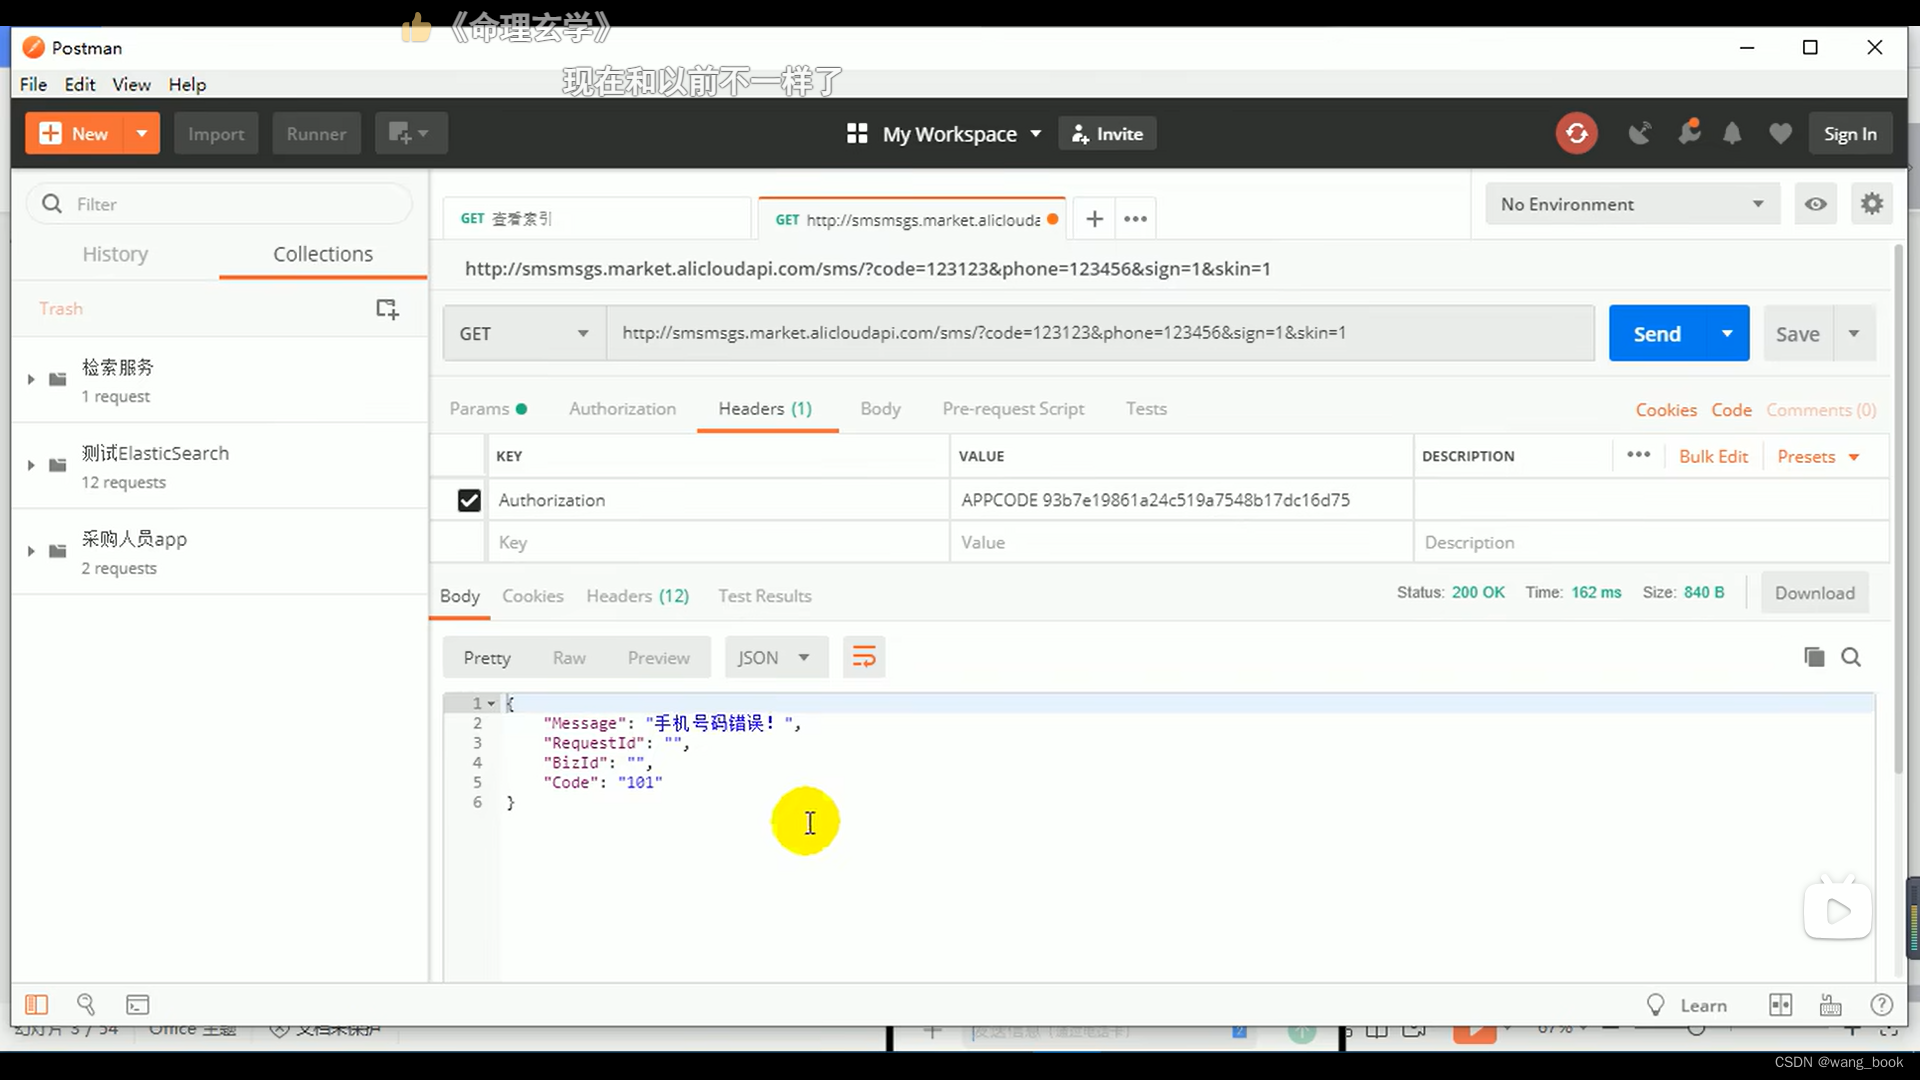Click the Download response button
Screen dimensions: 1920x1080
(x=1814, y=593)
